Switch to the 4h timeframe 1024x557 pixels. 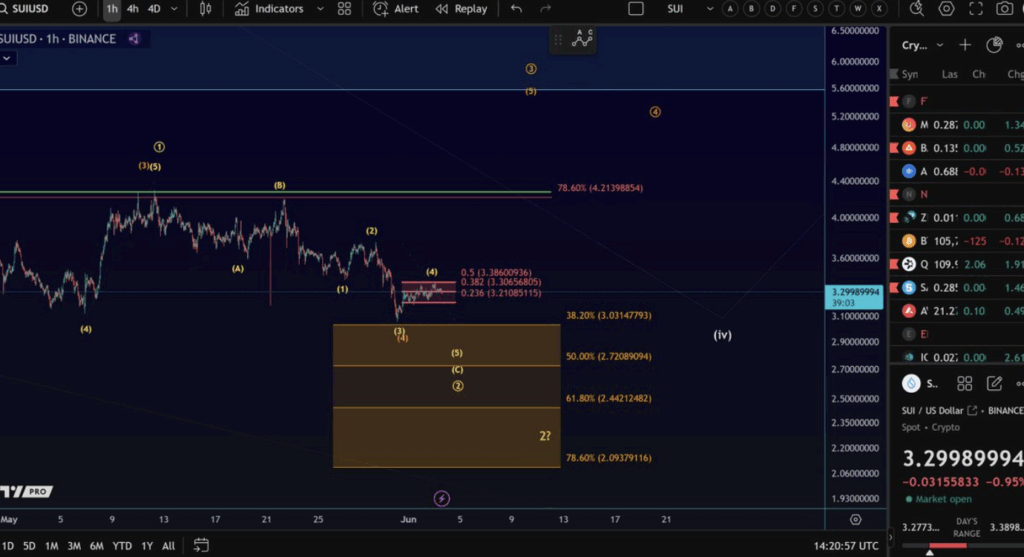tap(133, 8)
